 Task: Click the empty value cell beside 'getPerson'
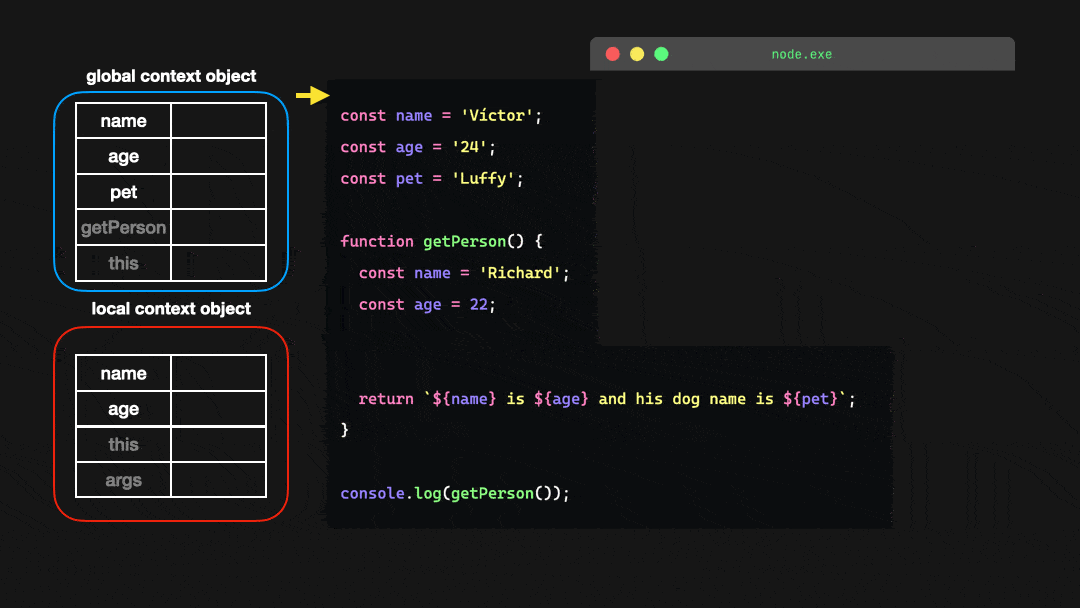tap(218, 227)
